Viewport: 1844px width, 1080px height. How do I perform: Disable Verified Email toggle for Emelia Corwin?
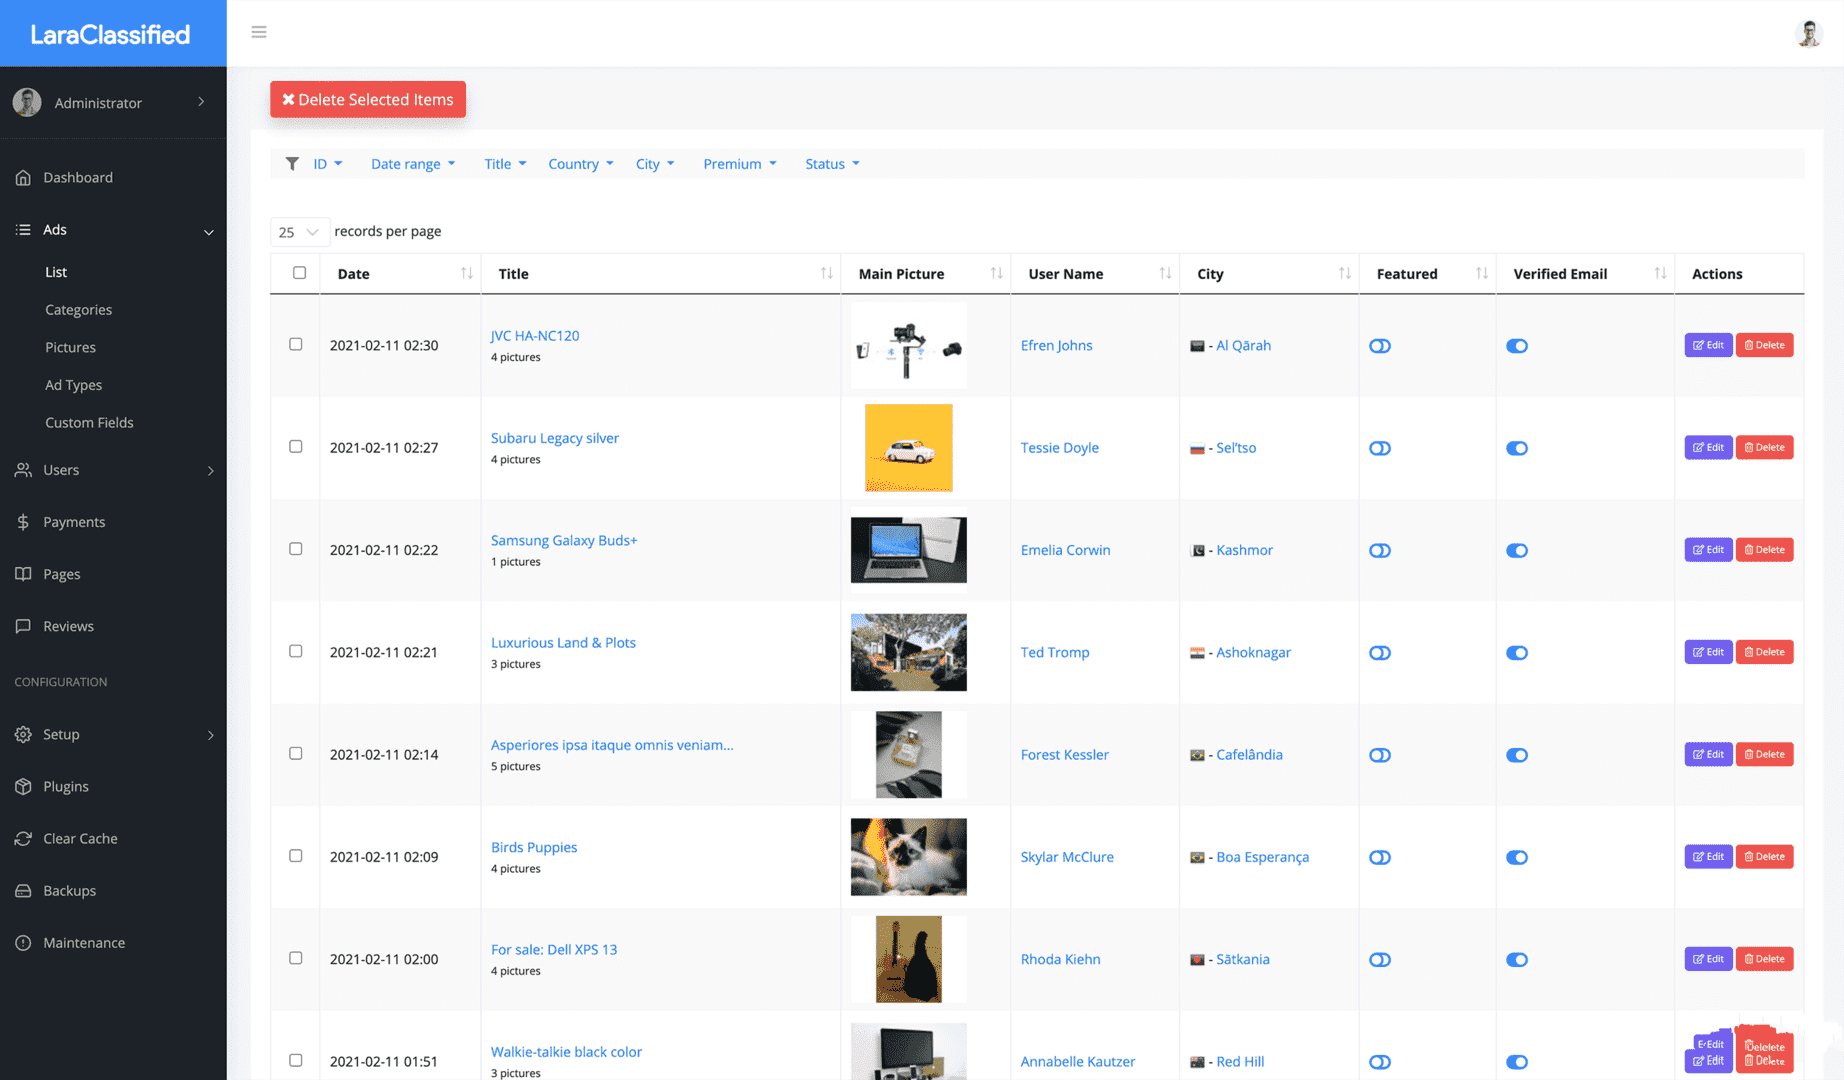1516,550
